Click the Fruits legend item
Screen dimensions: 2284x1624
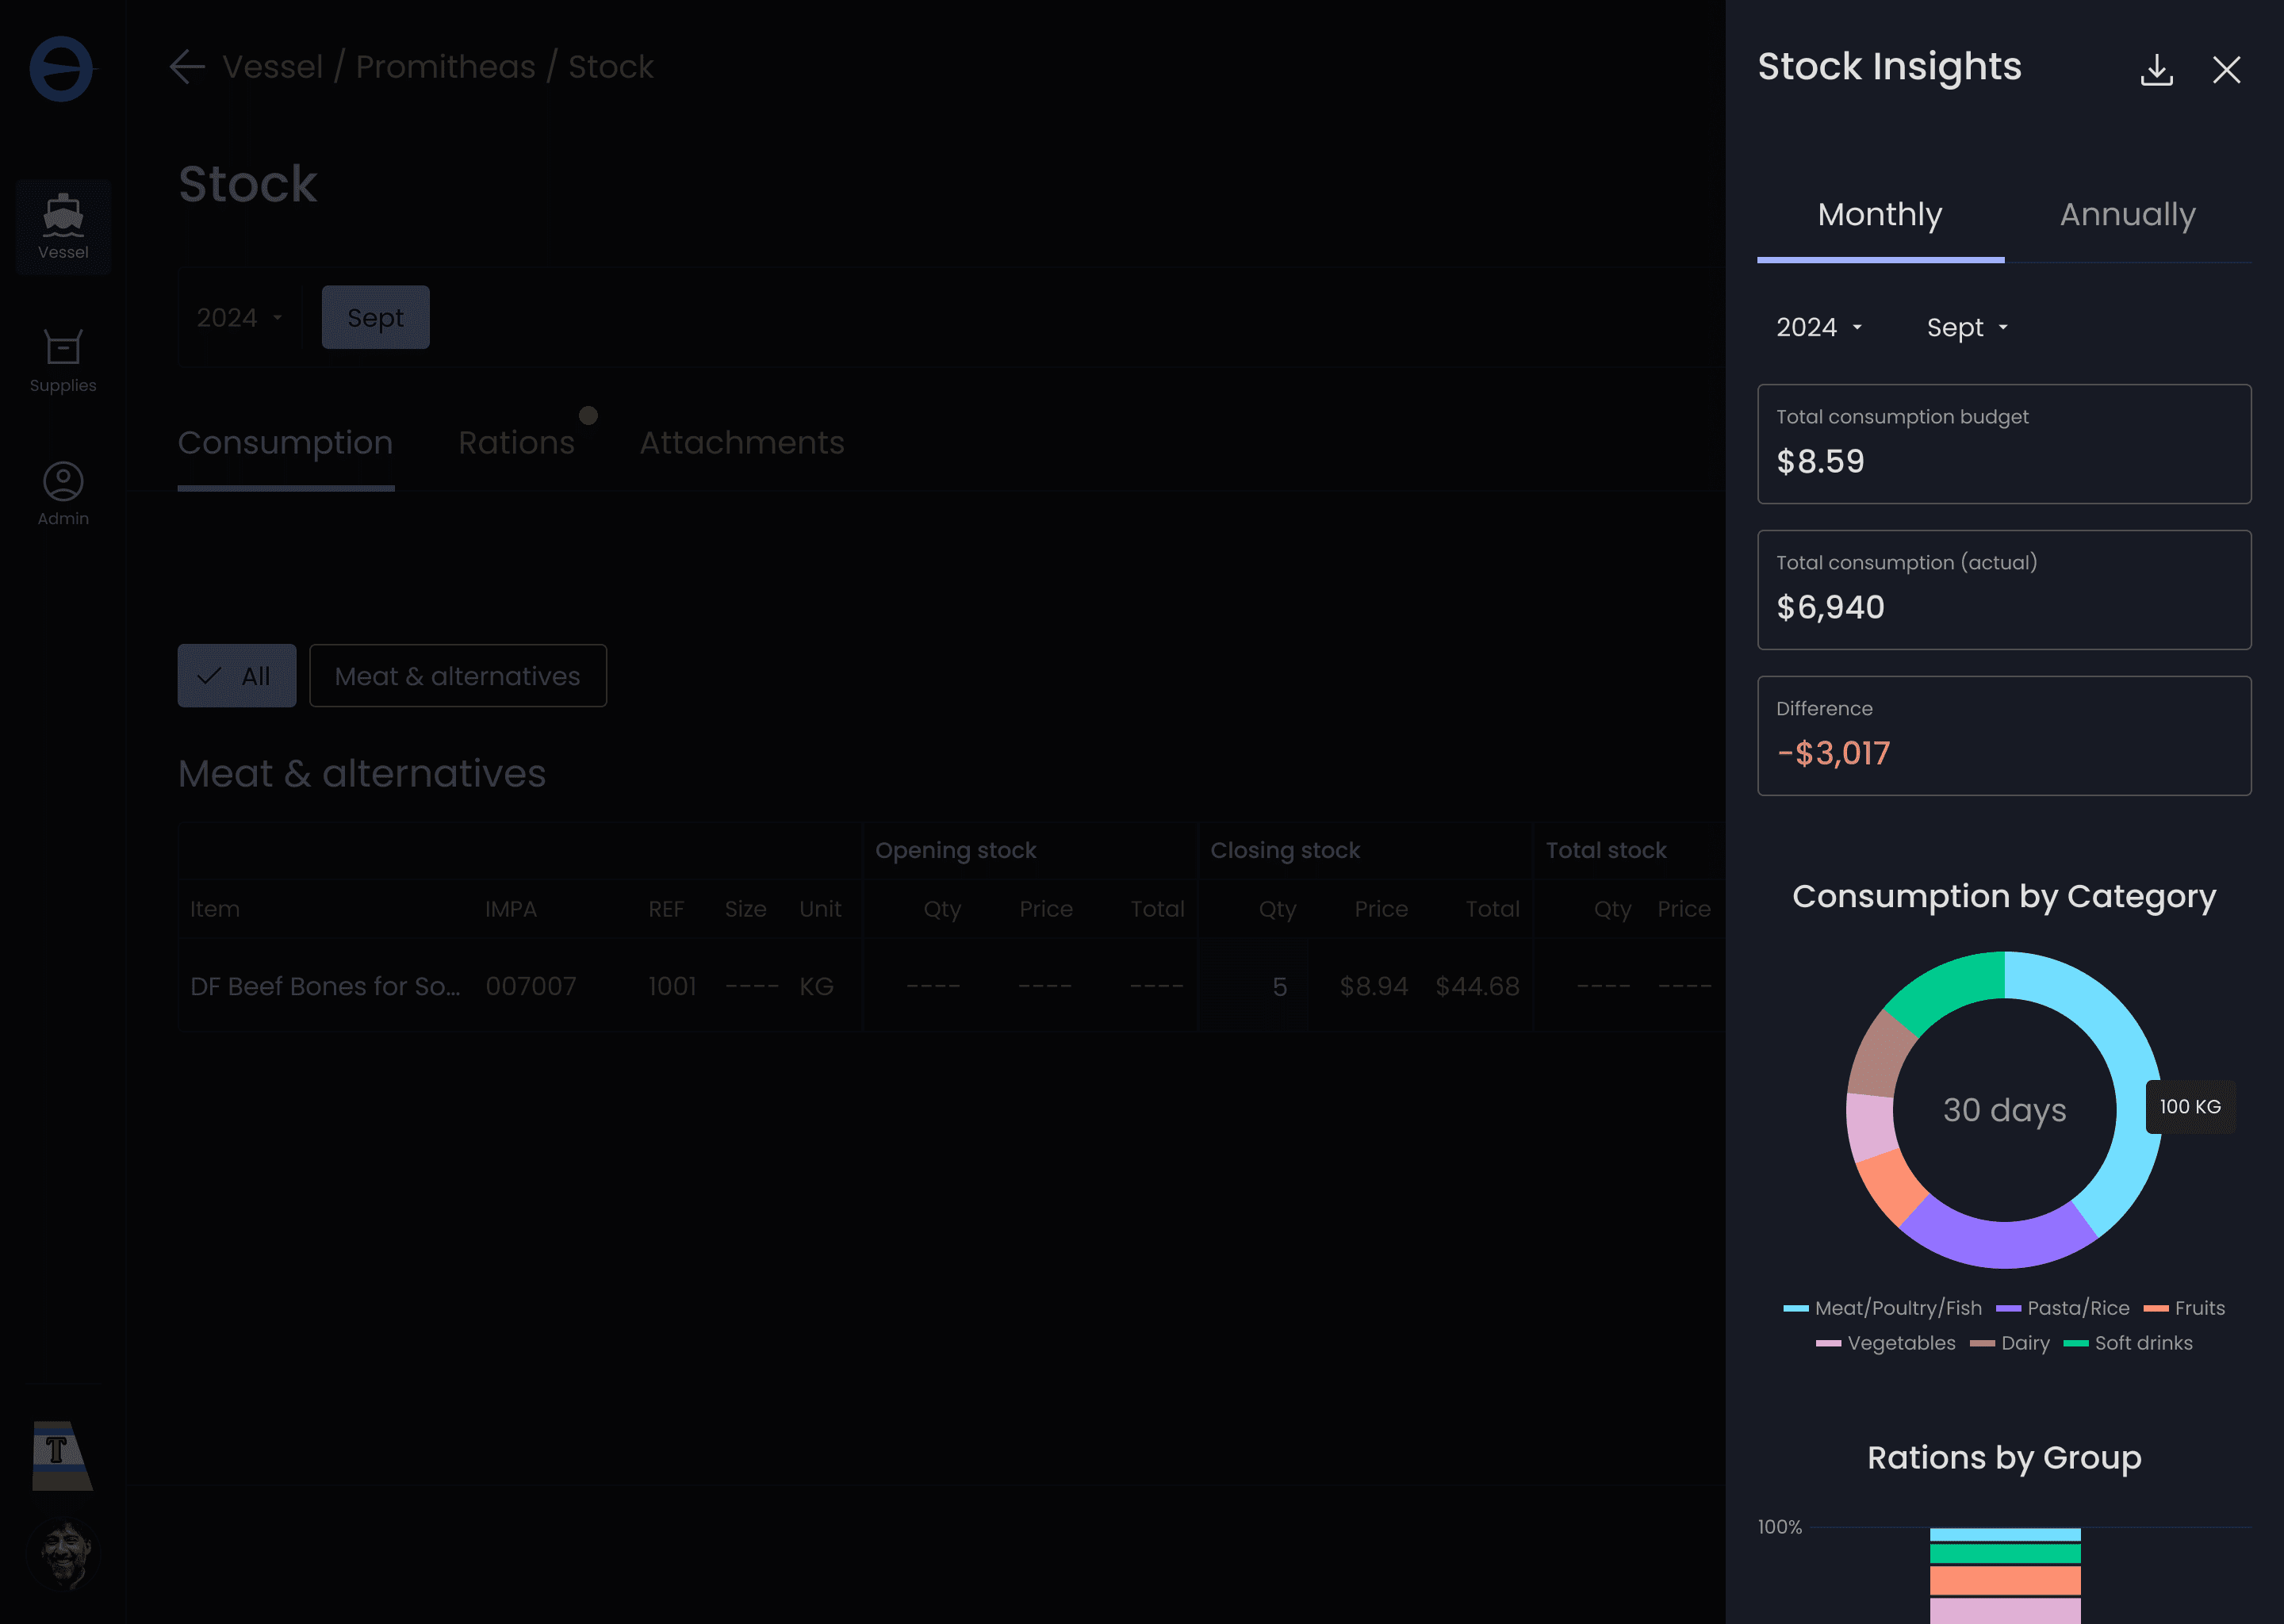[x=2185, y=1308]
